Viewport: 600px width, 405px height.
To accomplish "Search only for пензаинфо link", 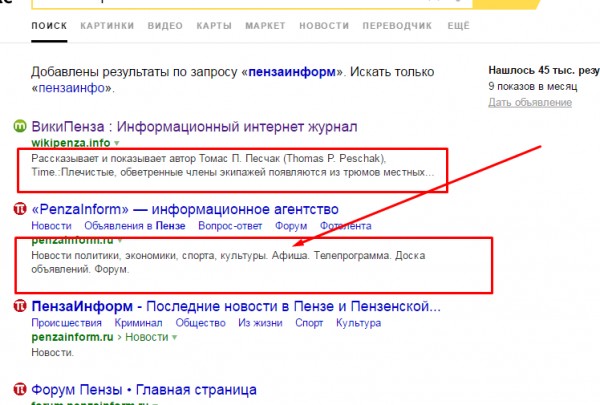I will [72, 88].
